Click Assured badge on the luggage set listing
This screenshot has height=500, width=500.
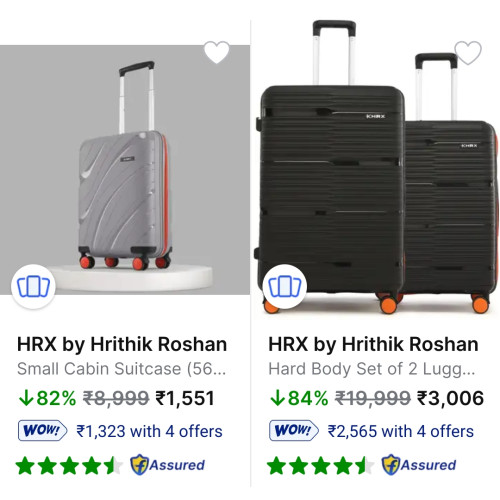click(419, 465)
